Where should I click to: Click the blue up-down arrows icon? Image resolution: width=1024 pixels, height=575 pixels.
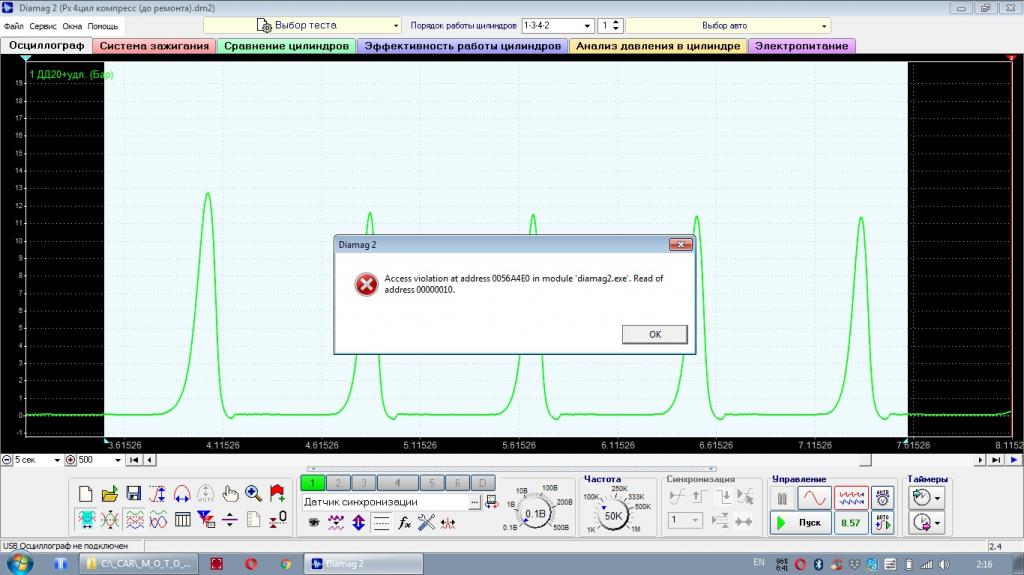pos(359,523)
